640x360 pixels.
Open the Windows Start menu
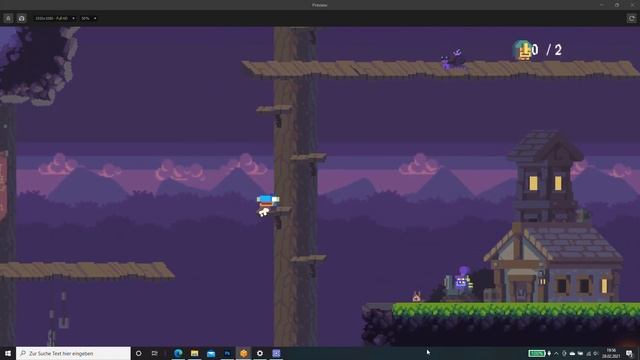(8, 353)
